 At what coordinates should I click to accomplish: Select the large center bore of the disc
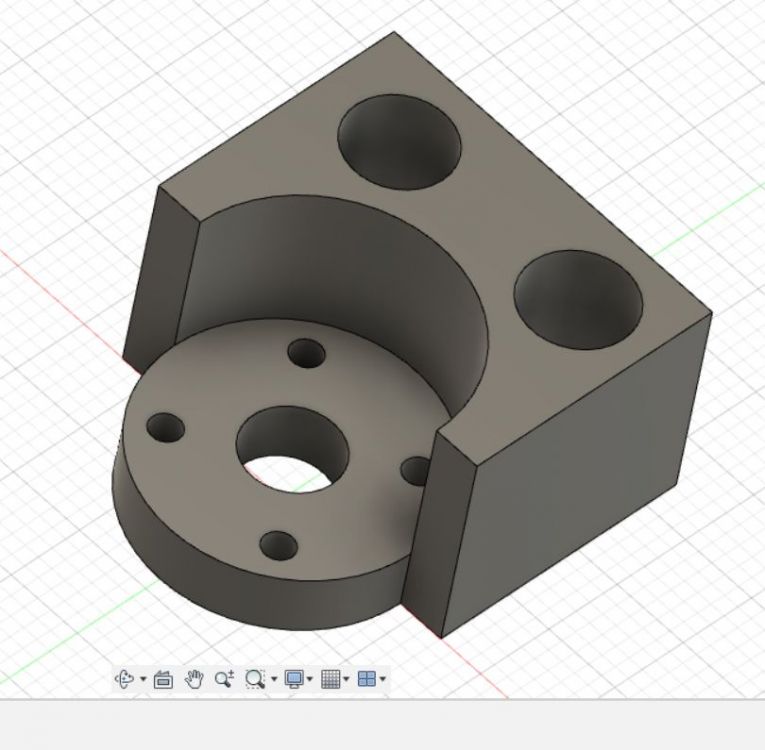(293, 449)
